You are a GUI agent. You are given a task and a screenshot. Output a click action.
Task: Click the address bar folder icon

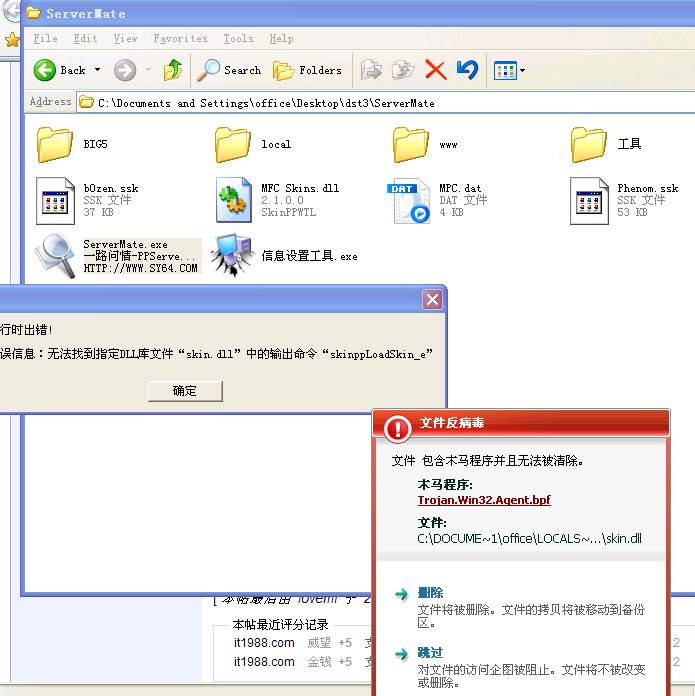point(86,103)
